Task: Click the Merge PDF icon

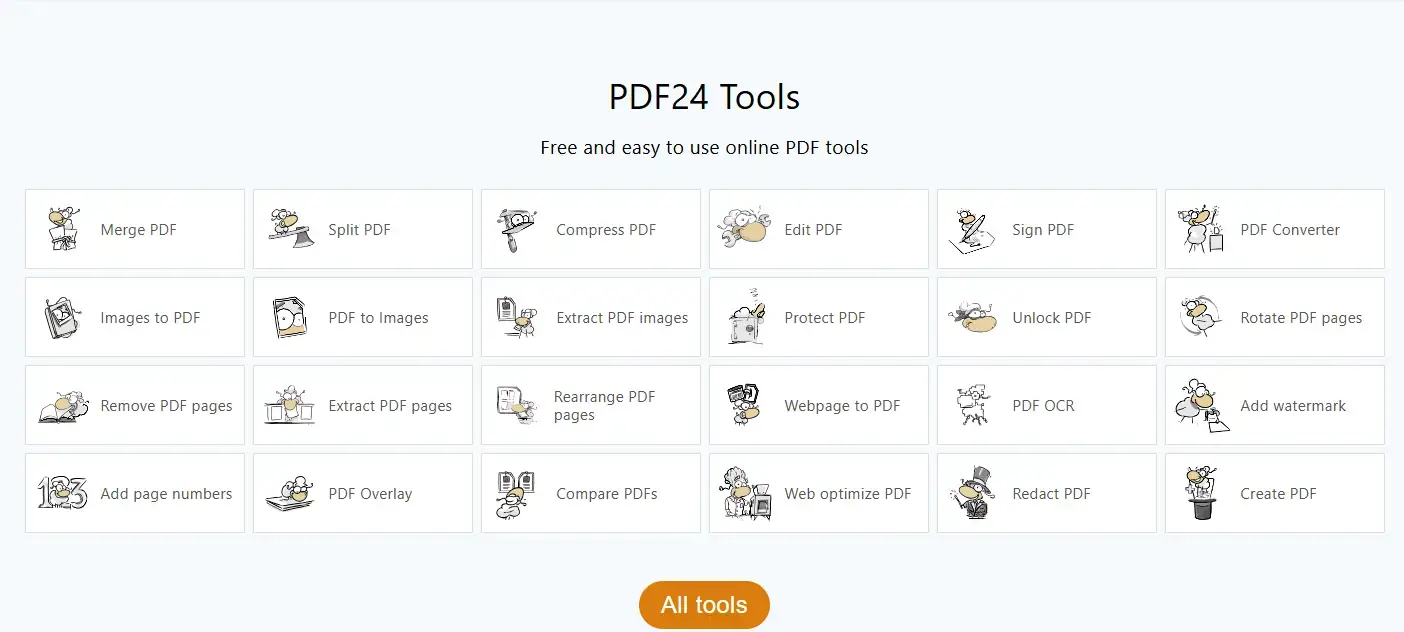Action: [63, 229]
